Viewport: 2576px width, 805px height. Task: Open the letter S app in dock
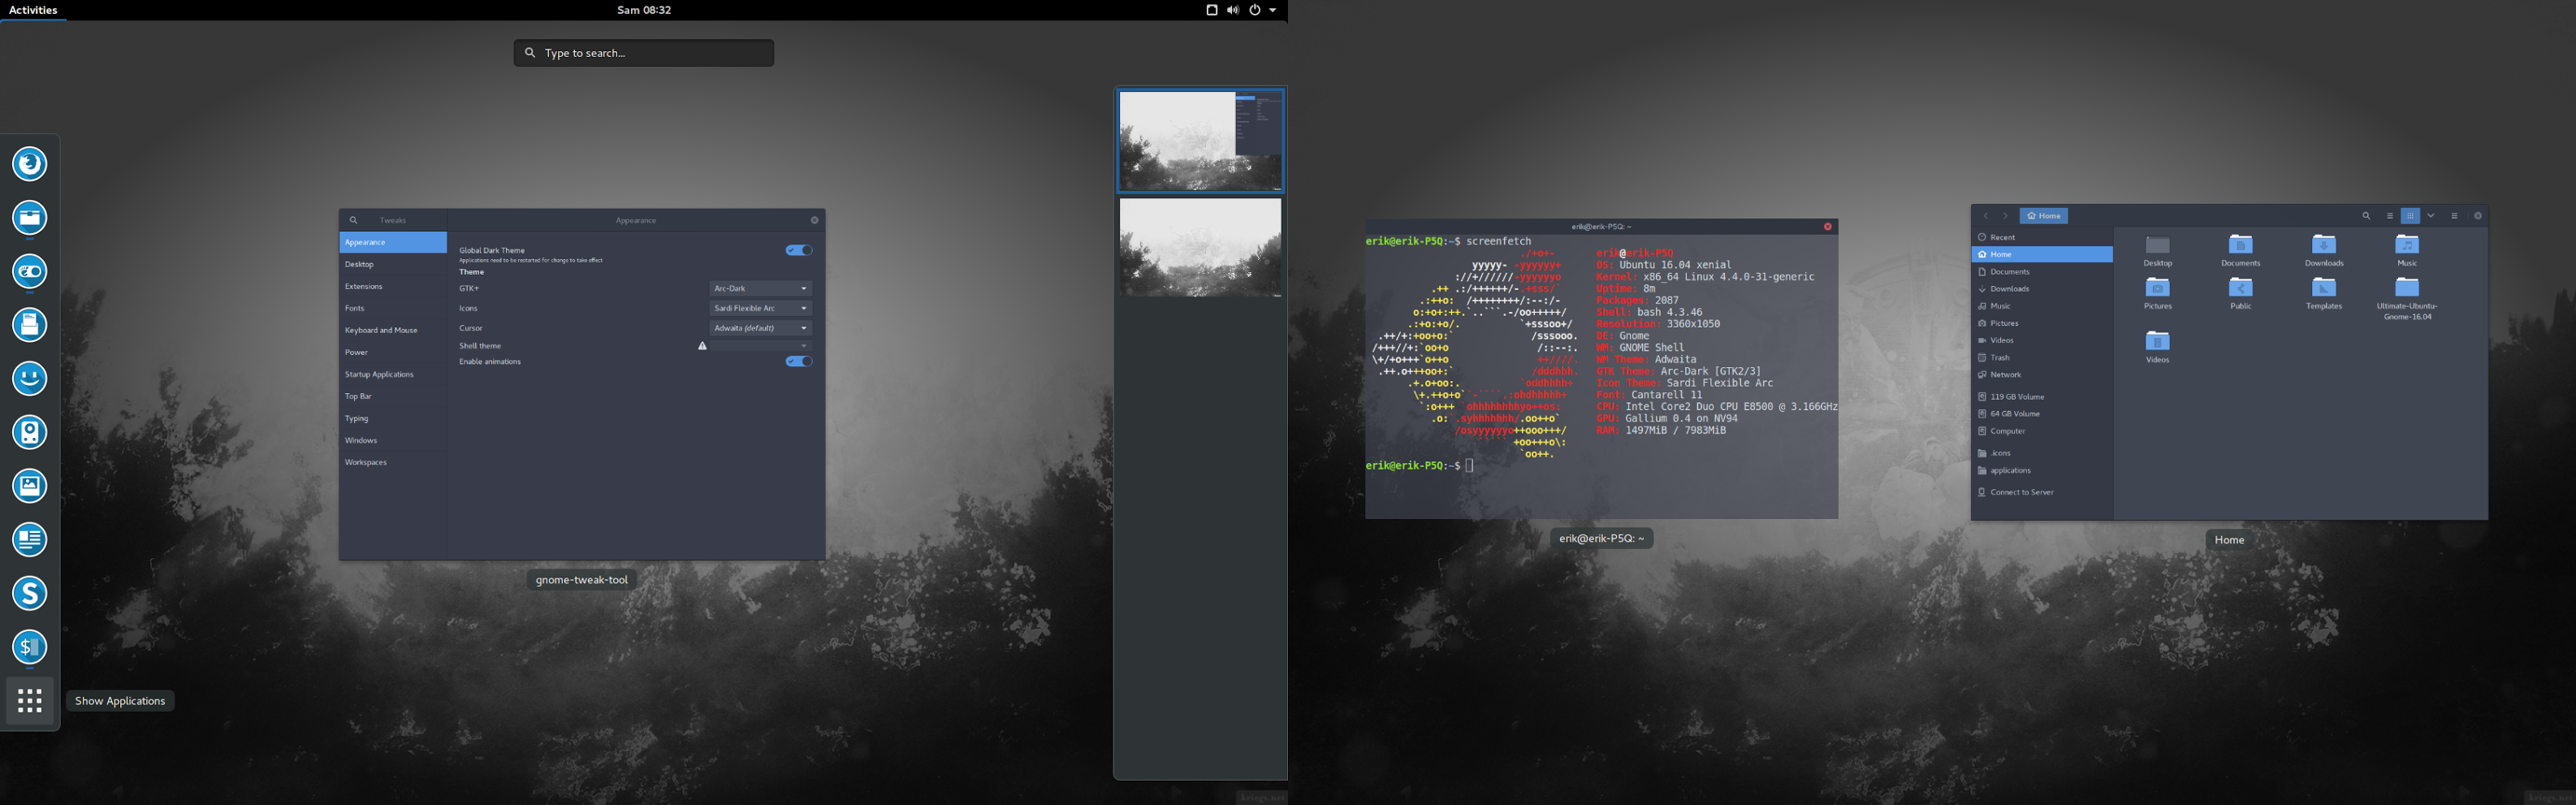[30, 593]
